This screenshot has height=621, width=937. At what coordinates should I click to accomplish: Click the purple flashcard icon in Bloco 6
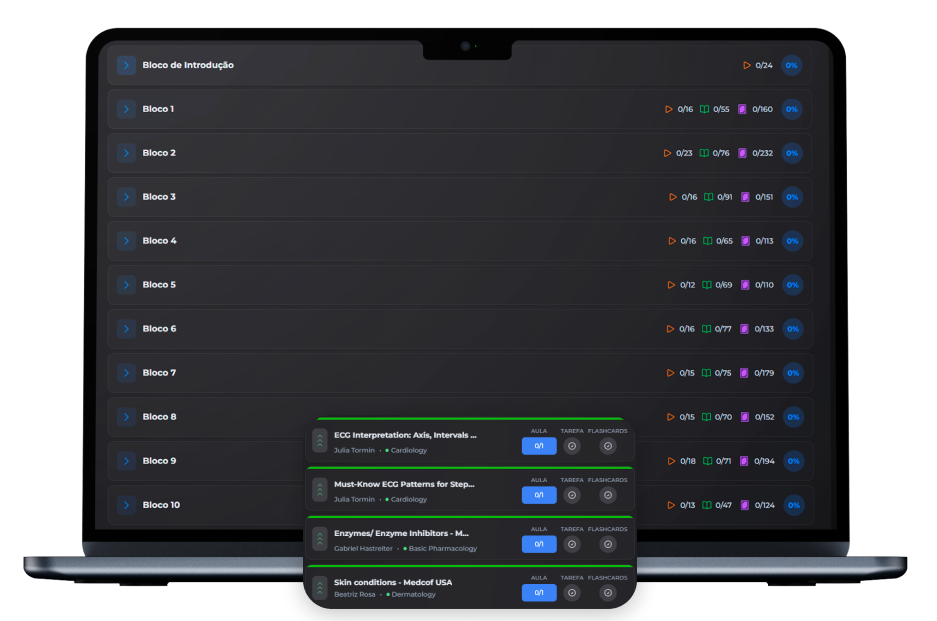pyautogui.click(x=744, y=329)
